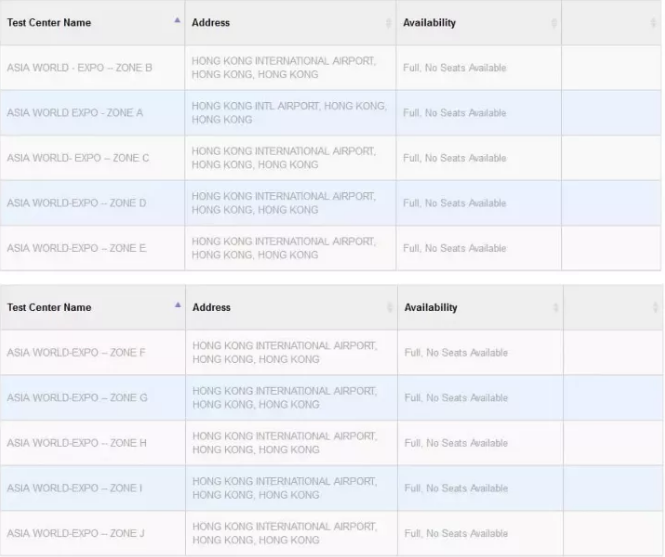Select the ASIA WORLD EXPO - ZONE A name

[x=75, y=113]
